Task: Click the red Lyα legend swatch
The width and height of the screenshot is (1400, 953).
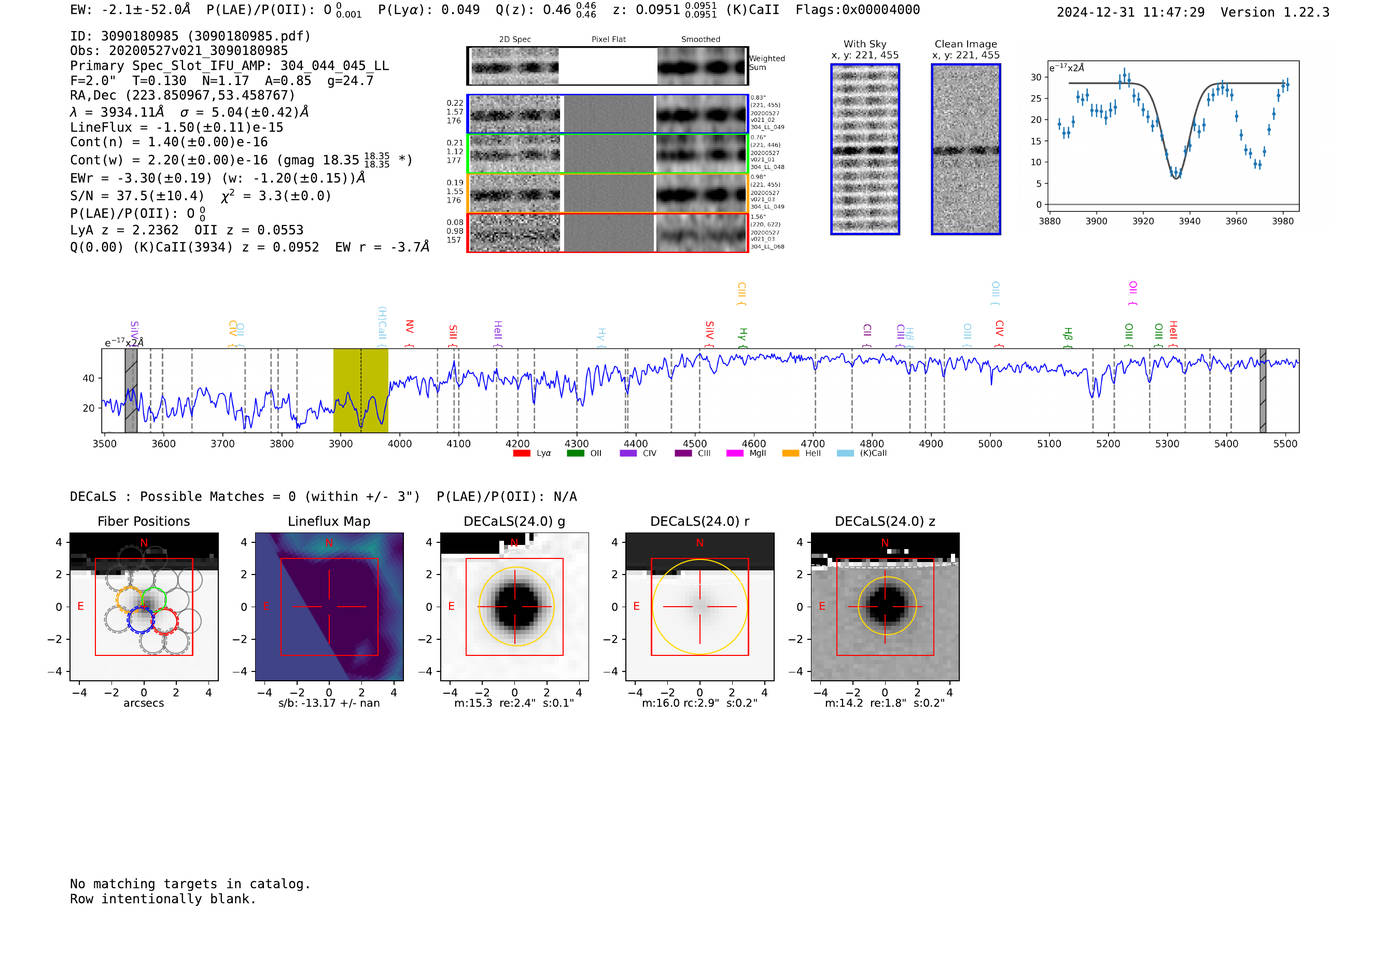Action: pos(521,453)
